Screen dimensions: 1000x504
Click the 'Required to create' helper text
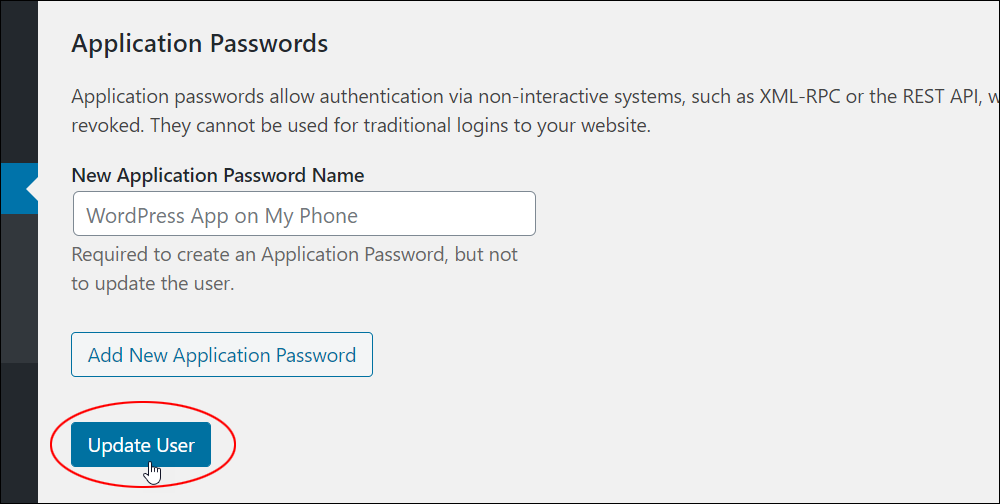tap(295, 255)
